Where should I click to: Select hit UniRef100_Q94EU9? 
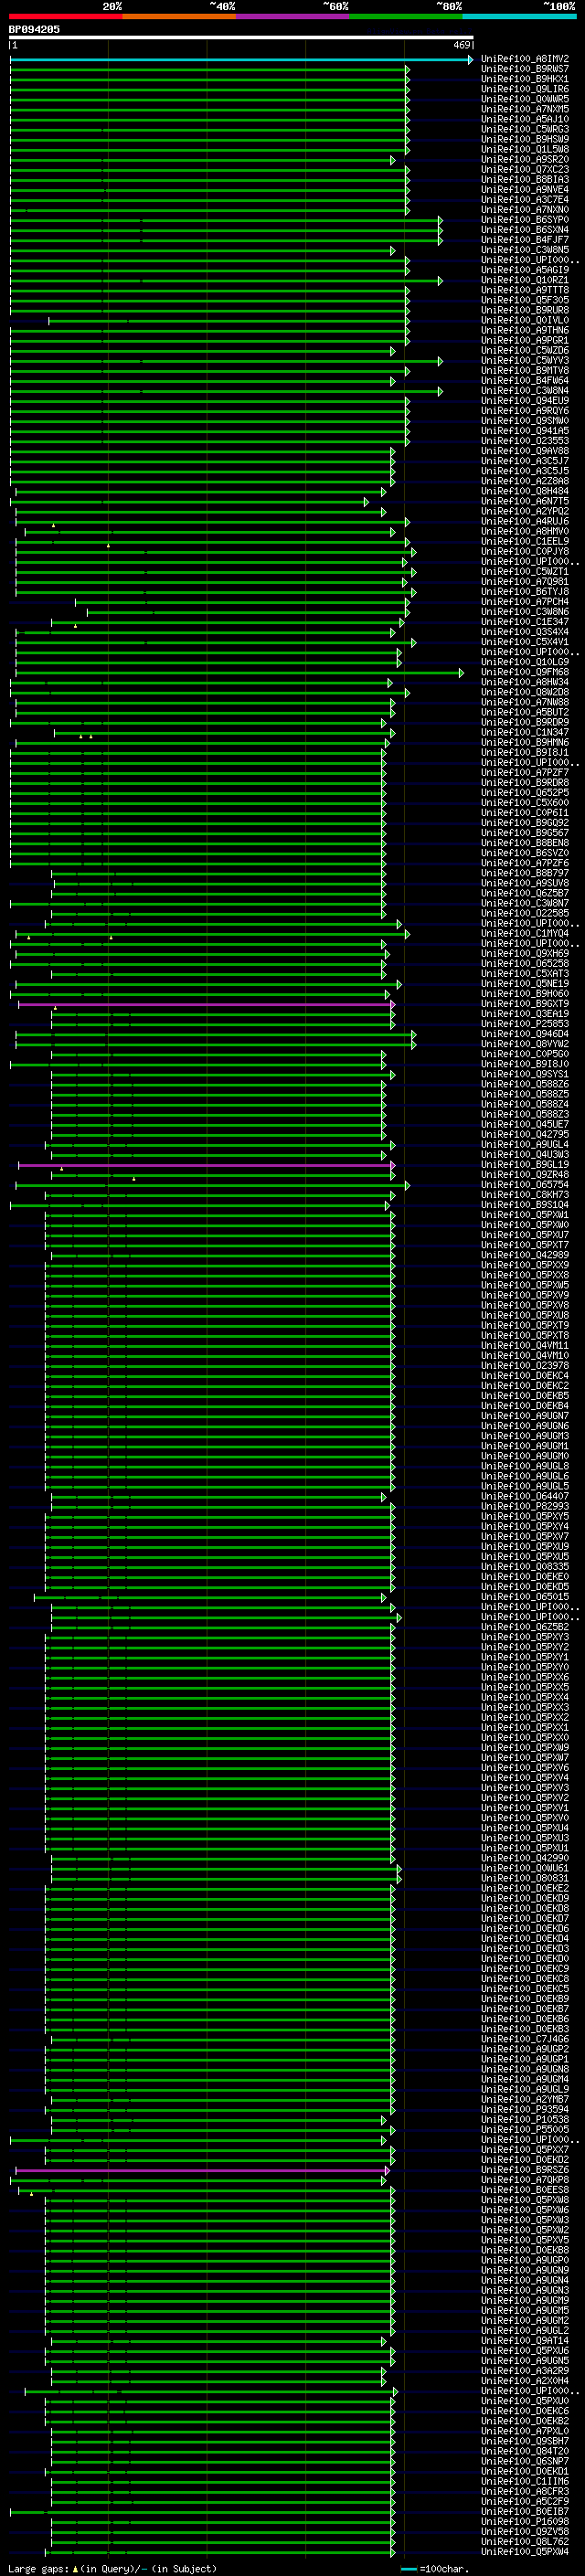click(525, 401)
